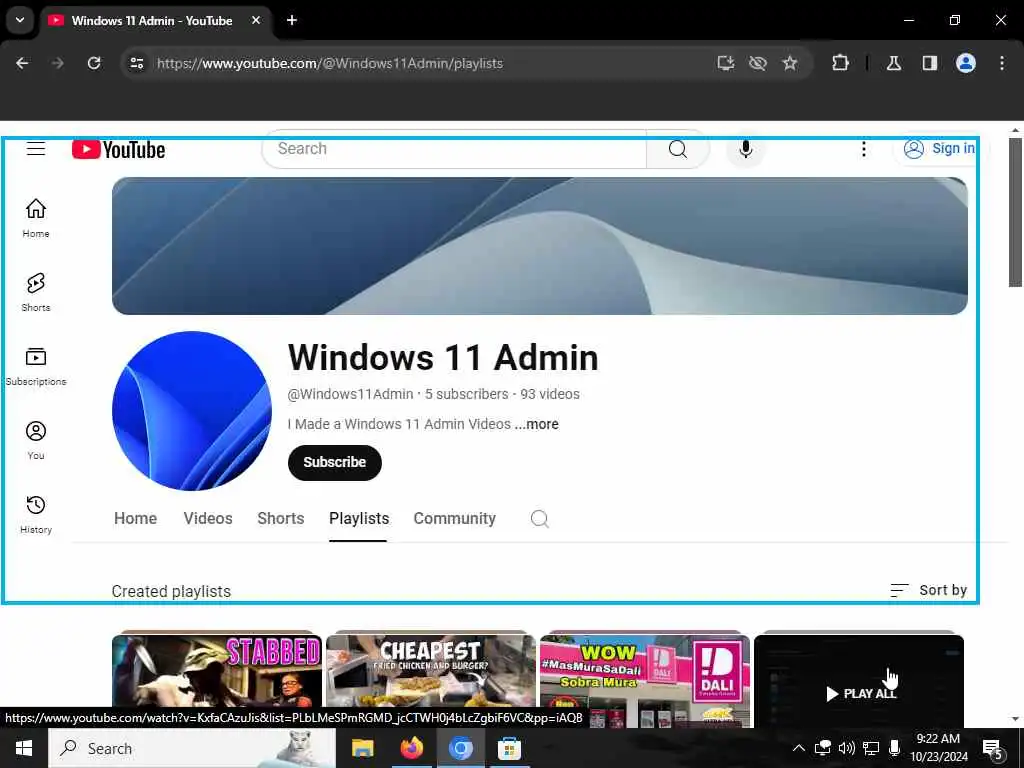1024x768 pixels.
Task: Click the browser forward arrow
Action: (x=57, y=63)
